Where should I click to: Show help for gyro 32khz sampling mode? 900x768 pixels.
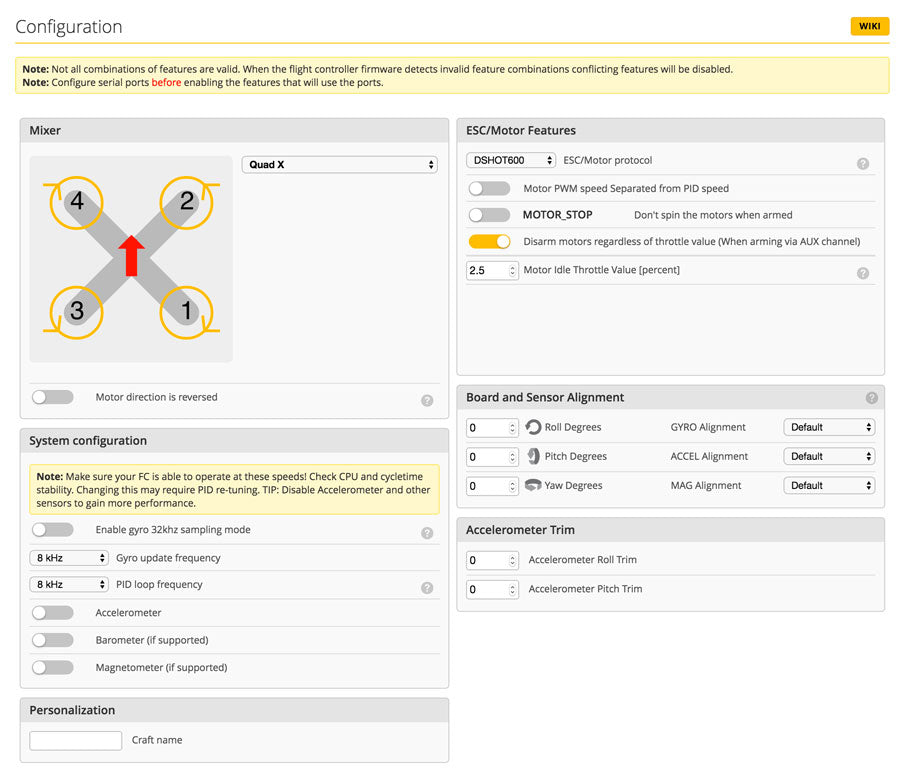click(x=426, y=533)
